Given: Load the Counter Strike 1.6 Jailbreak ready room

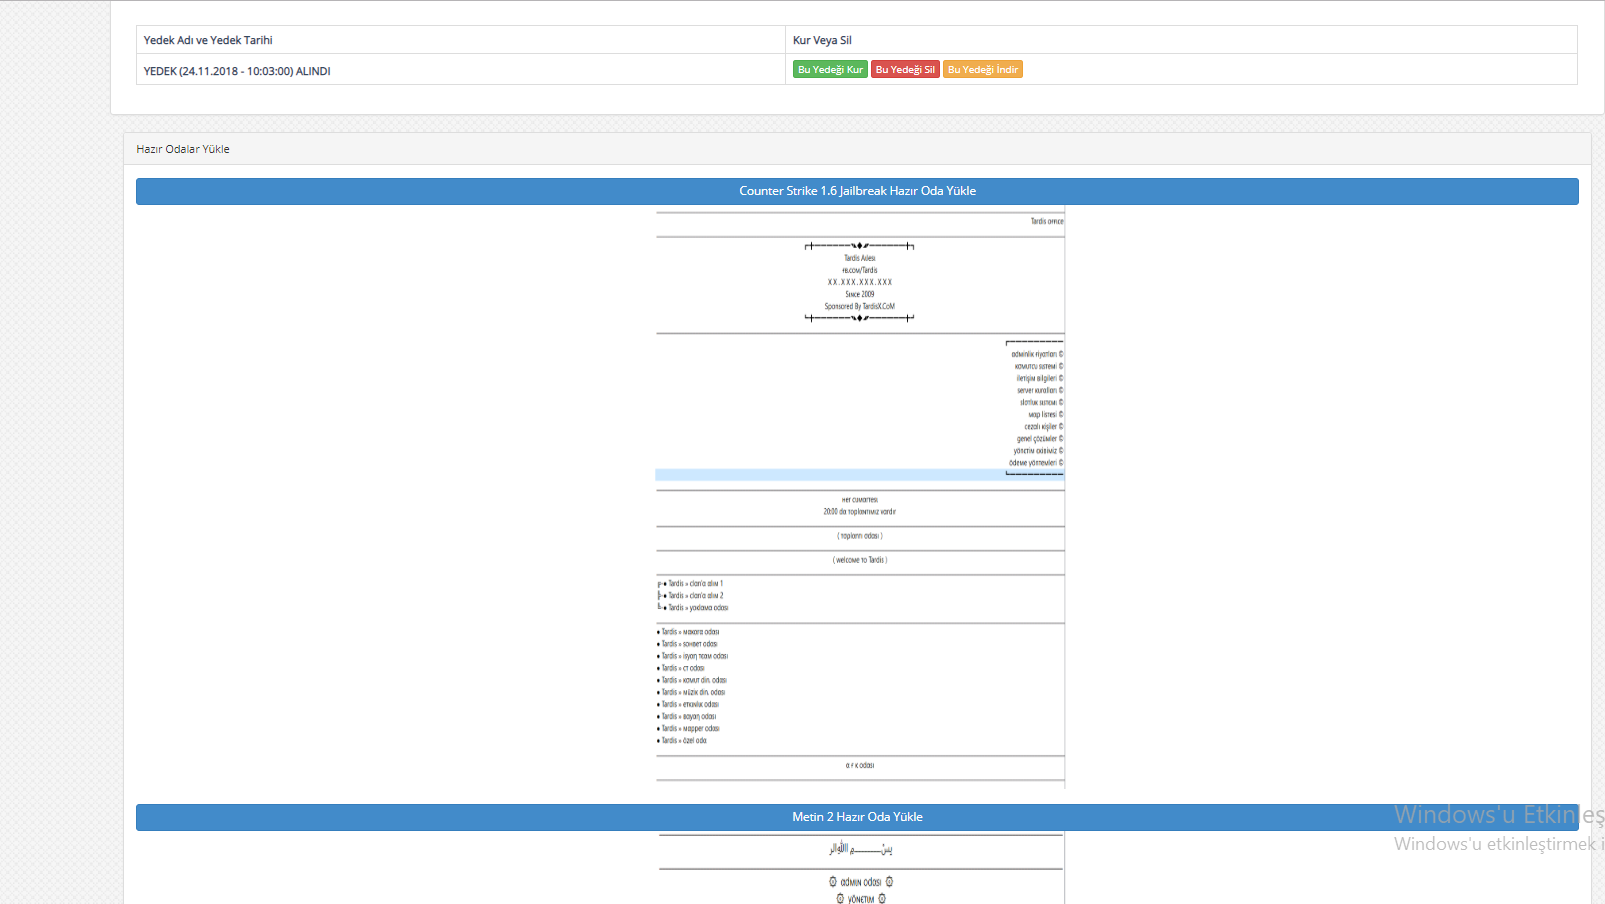Looking at the screenshot, I should point(857,191).
